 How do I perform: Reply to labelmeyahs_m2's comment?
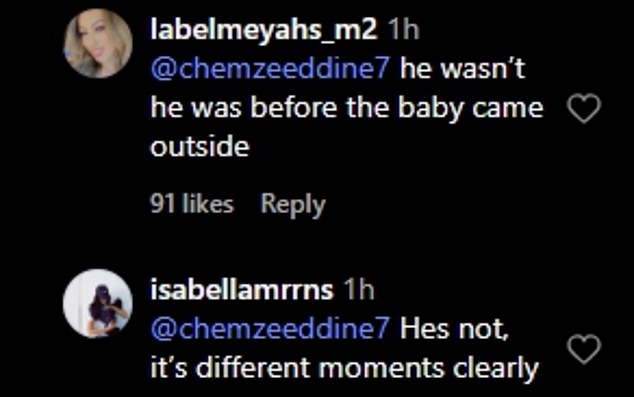293,205
